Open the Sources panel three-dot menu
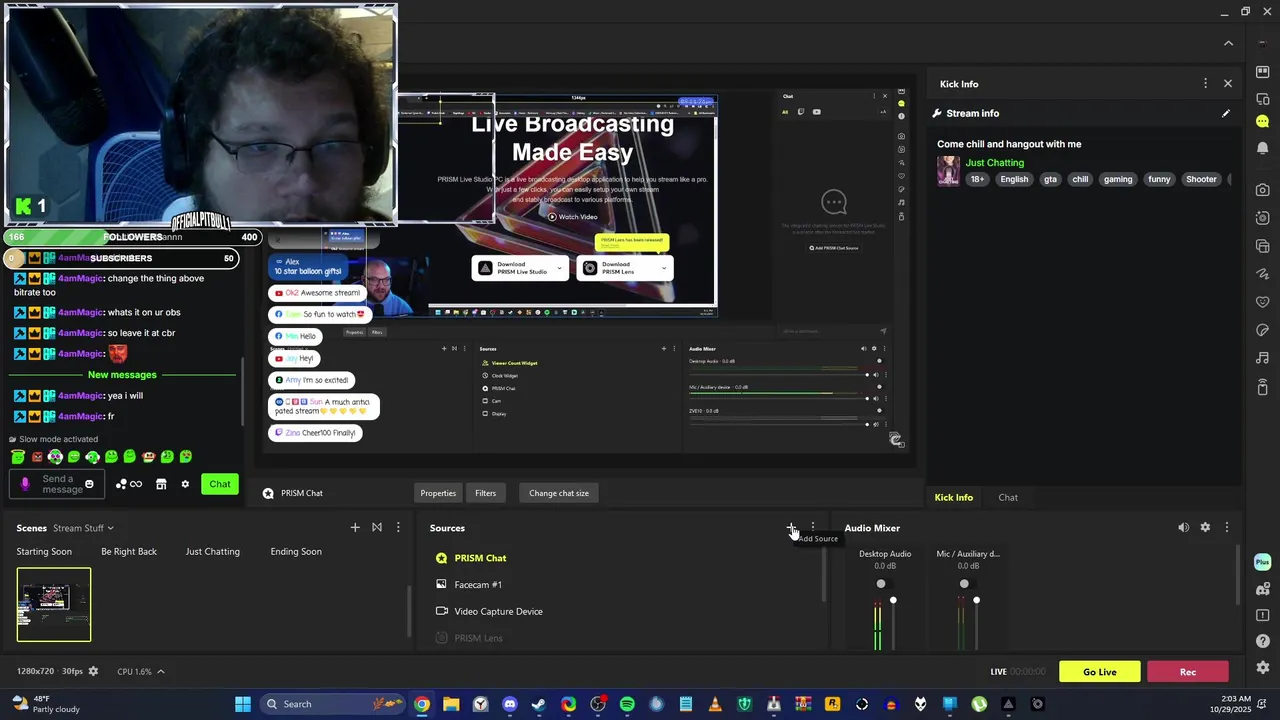 tap(813, 527)
